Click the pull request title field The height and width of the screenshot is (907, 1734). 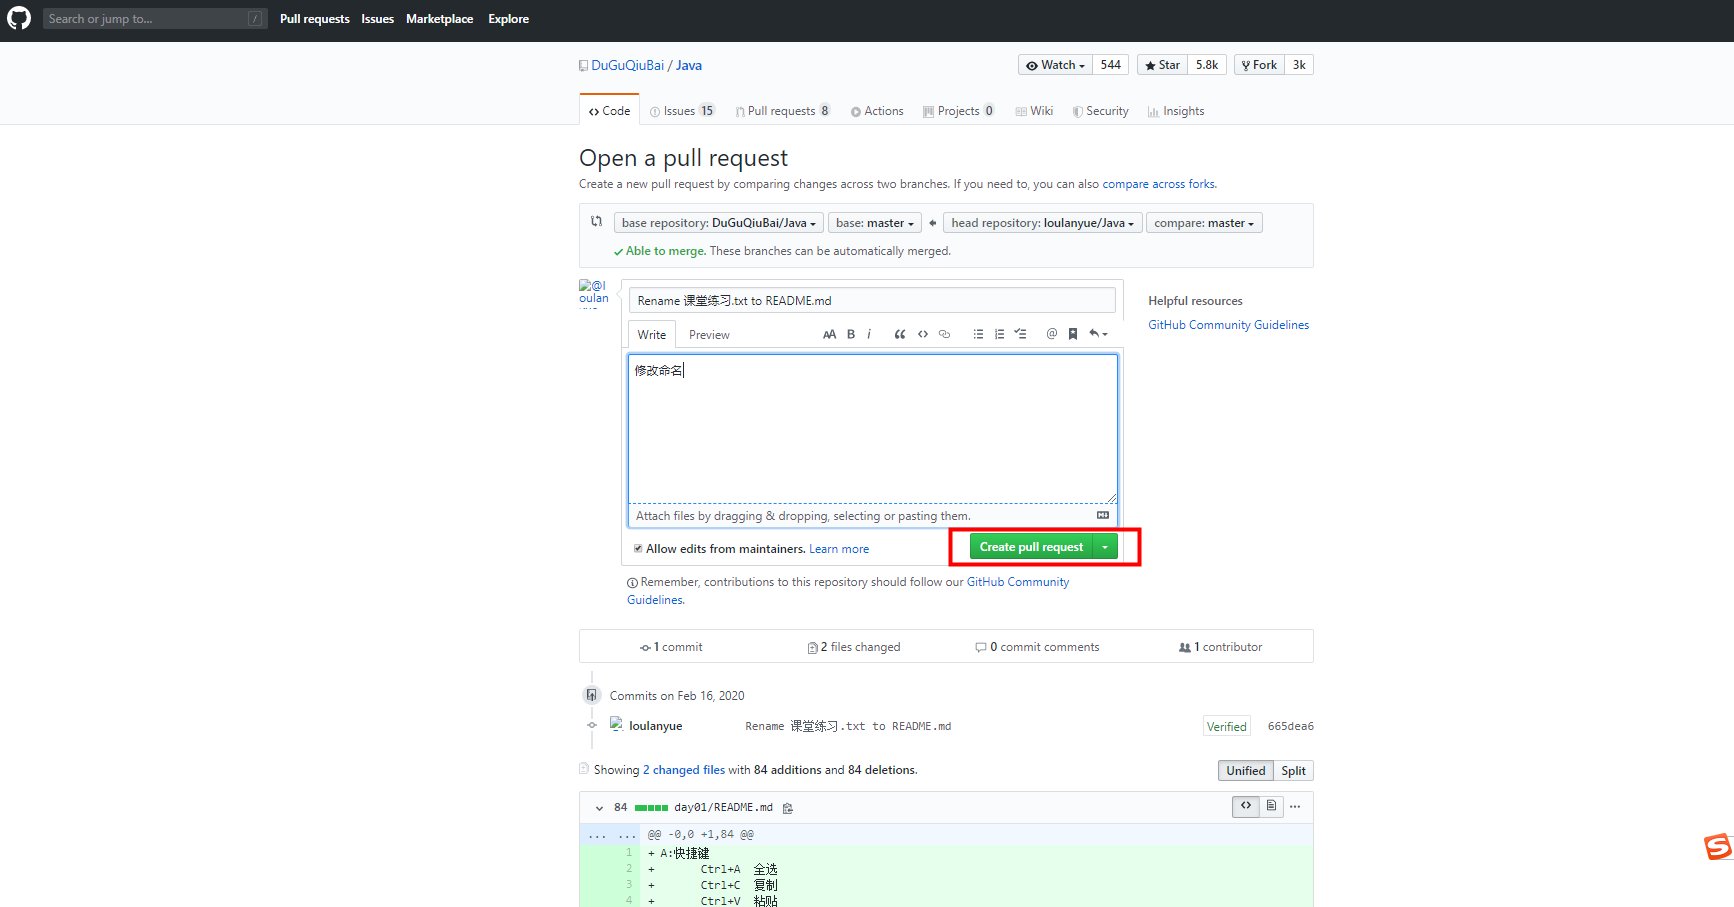pos(872,300)
